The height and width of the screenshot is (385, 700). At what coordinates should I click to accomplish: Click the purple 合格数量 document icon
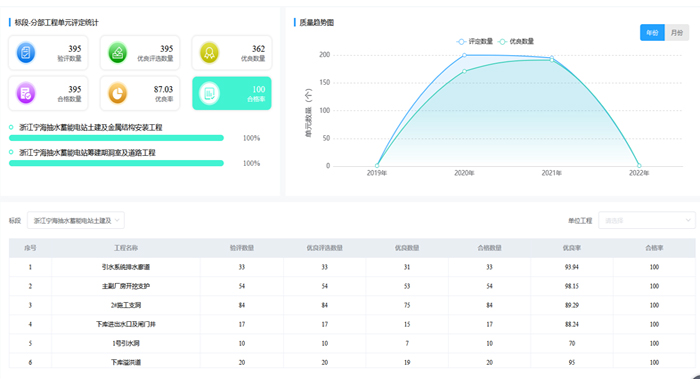click(x=26, y=93)
